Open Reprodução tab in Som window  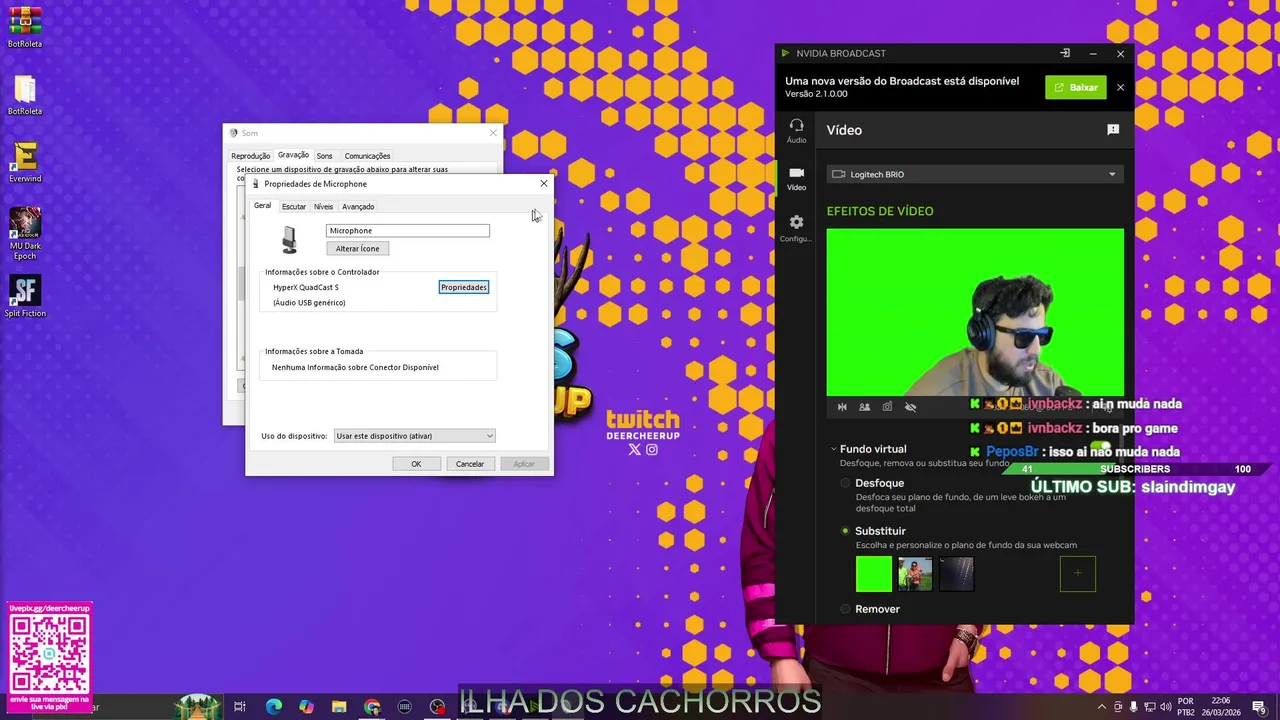click(x=250, y=156)
